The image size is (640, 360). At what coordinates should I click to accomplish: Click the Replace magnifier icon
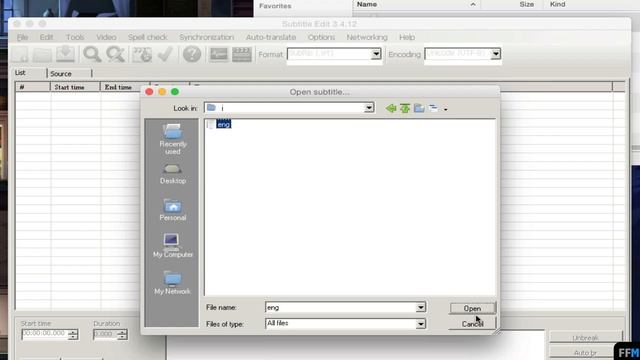(x=116, y=54)
